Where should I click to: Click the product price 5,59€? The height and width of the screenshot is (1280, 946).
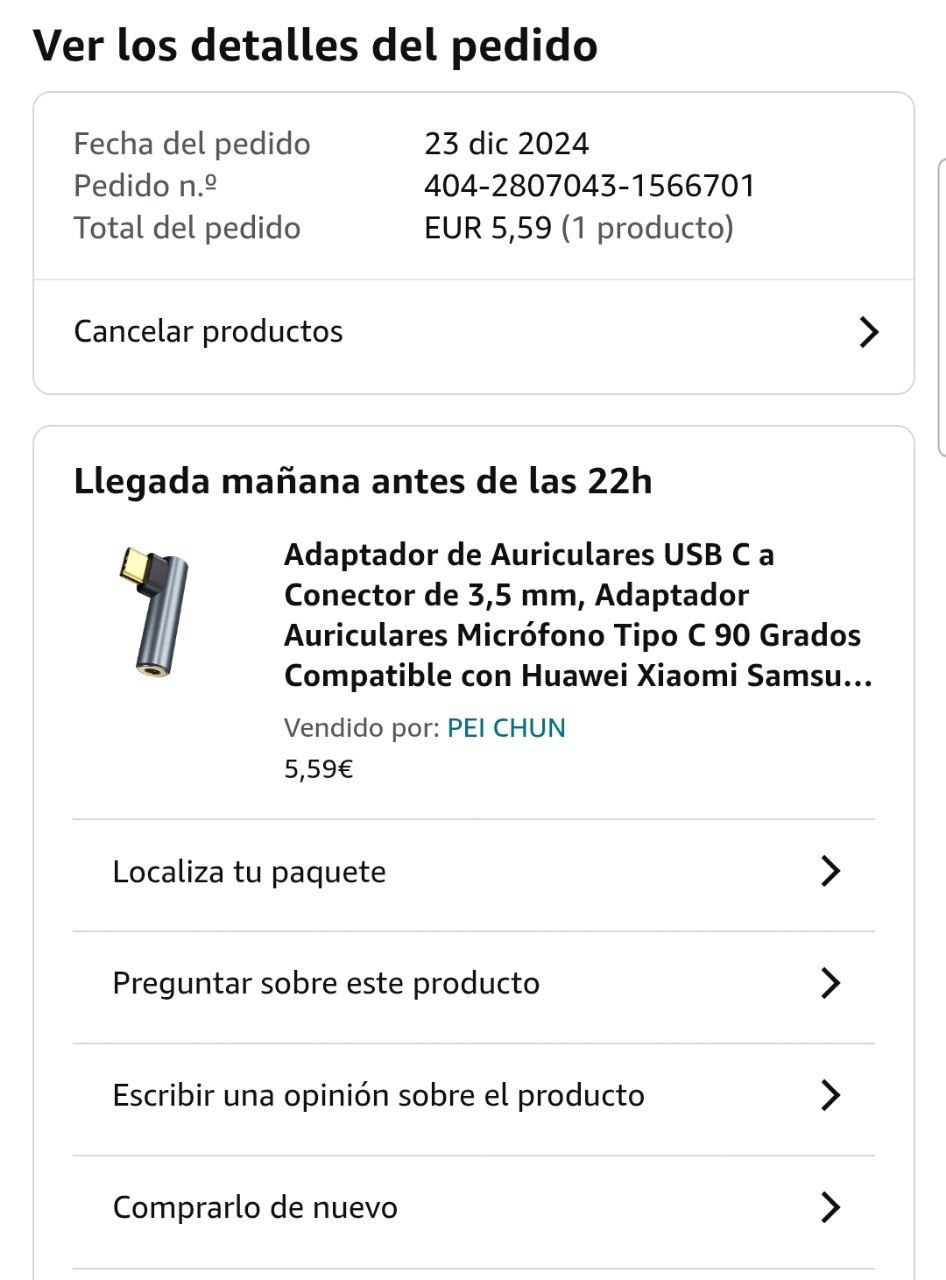pos(318,769)
